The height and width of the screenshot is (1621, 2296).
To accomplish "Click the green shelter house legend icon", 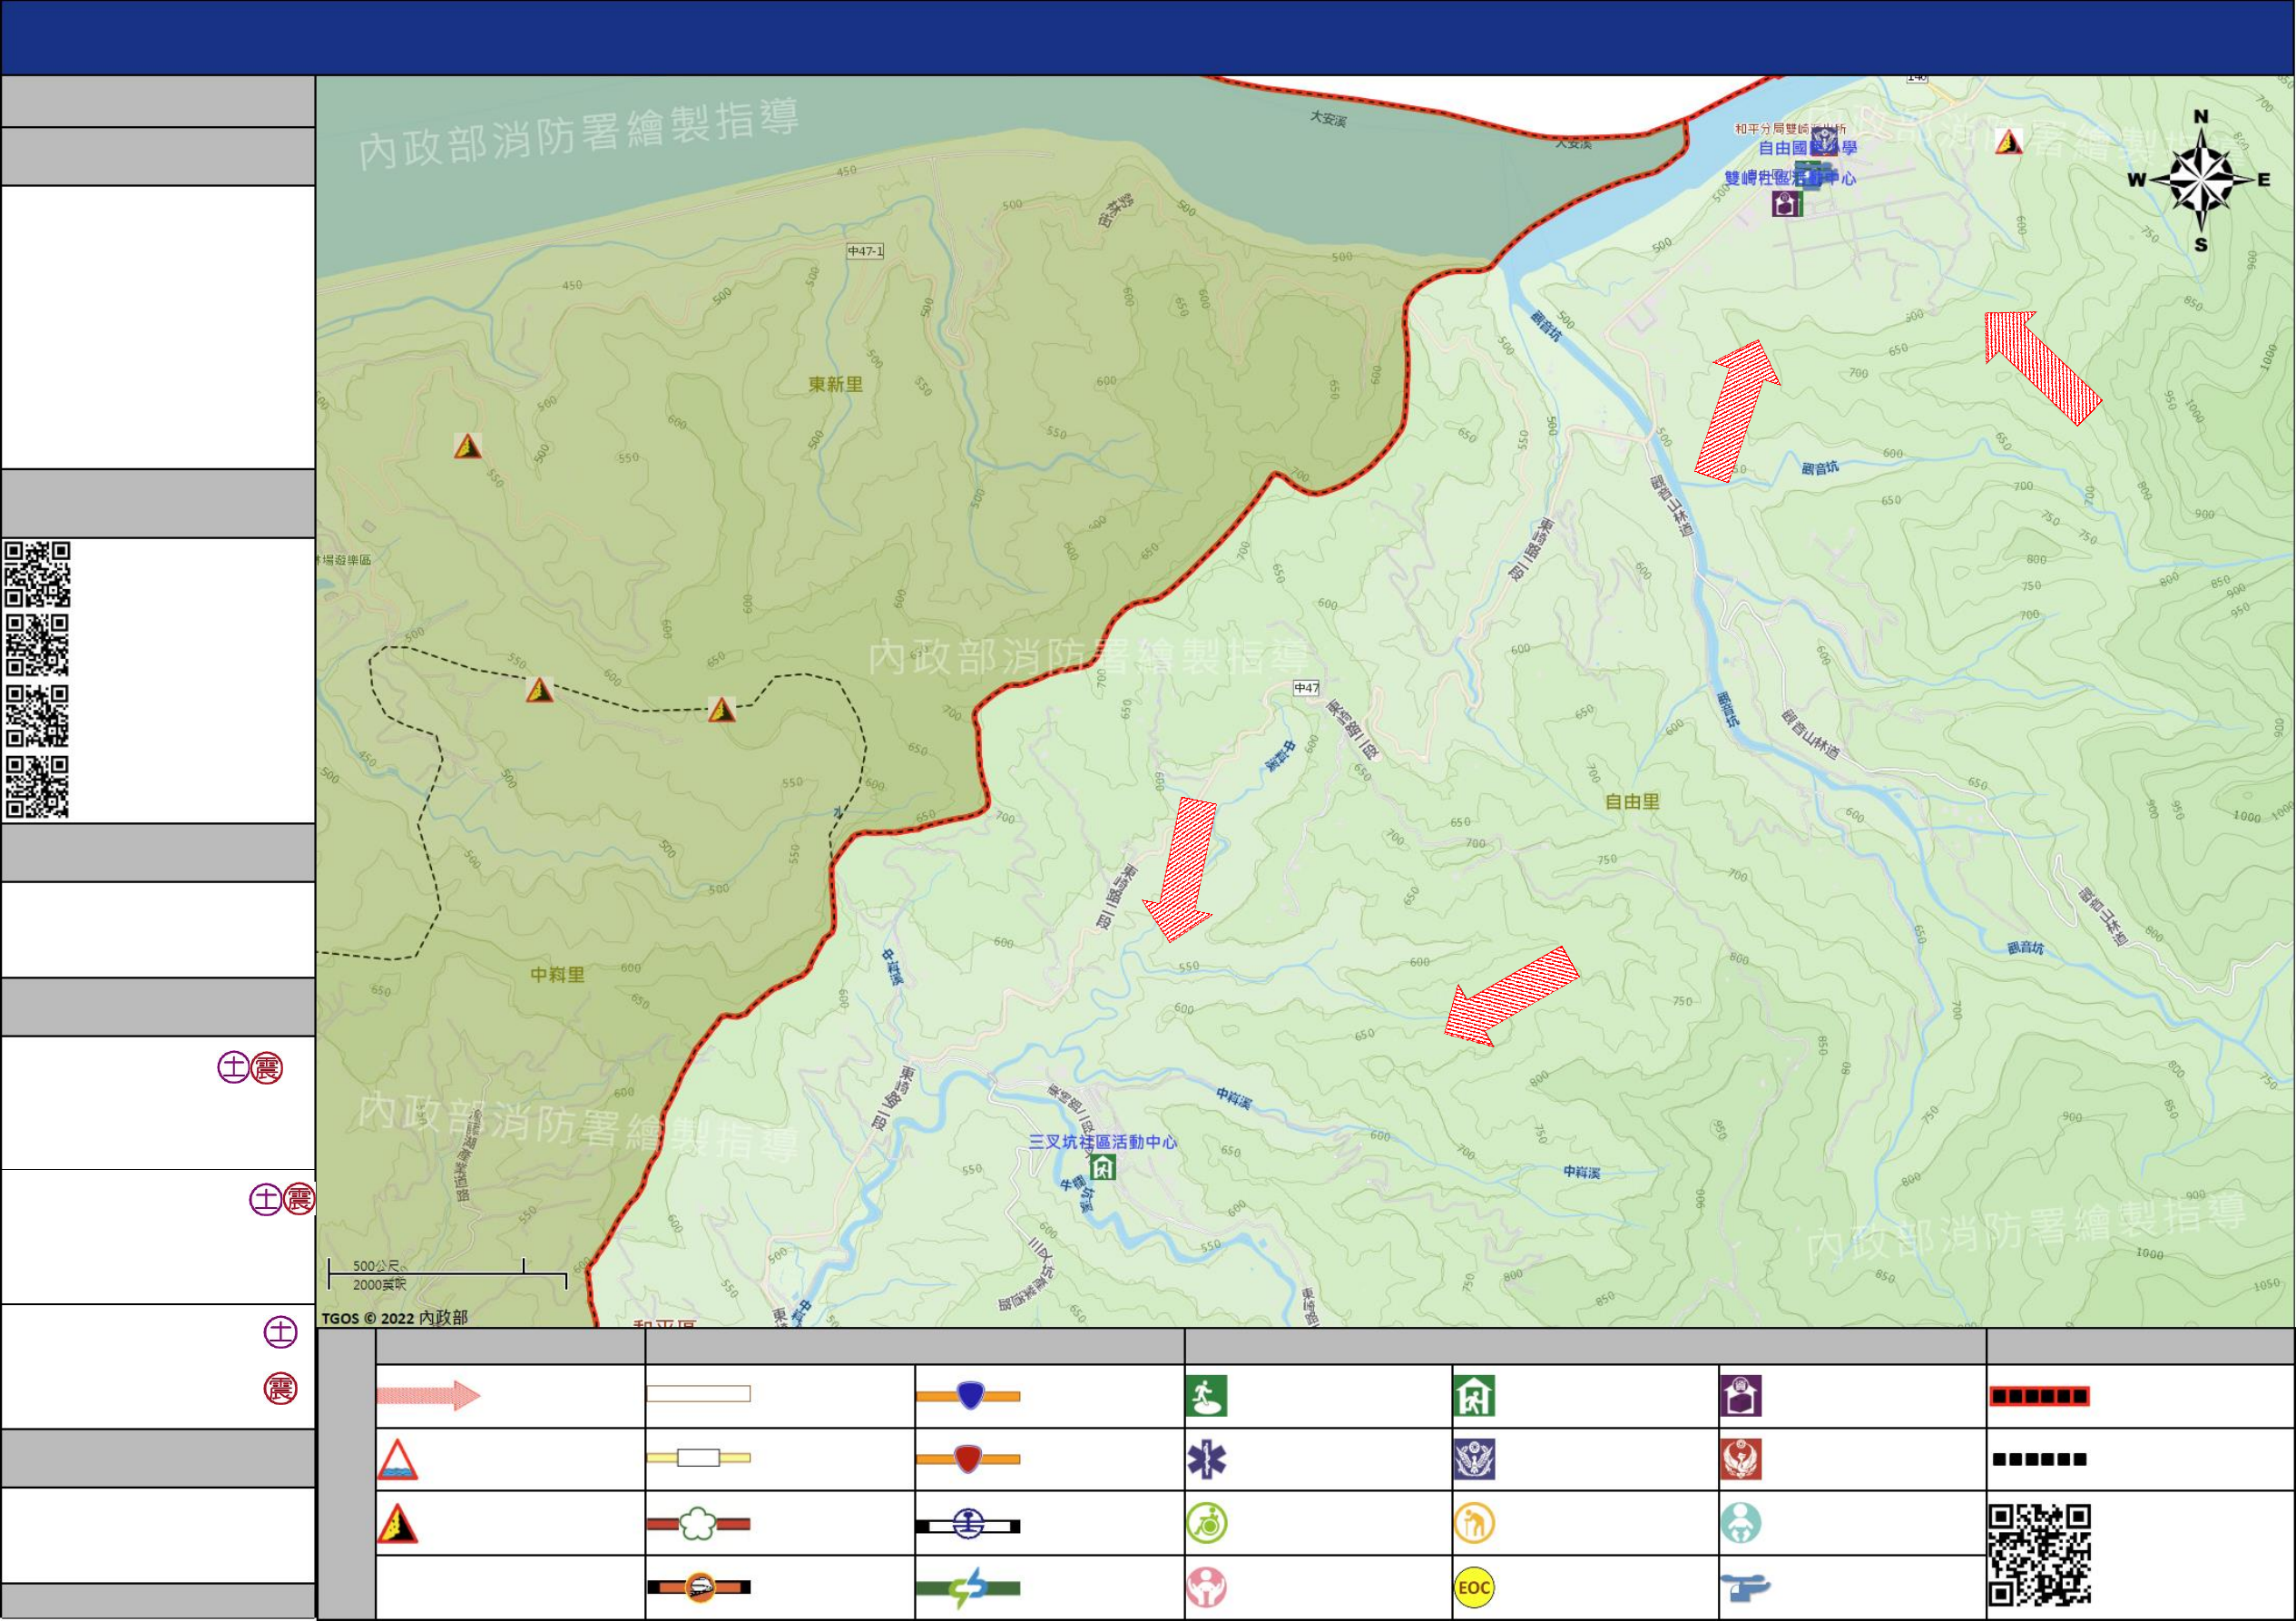I will pos(1475,1396).
